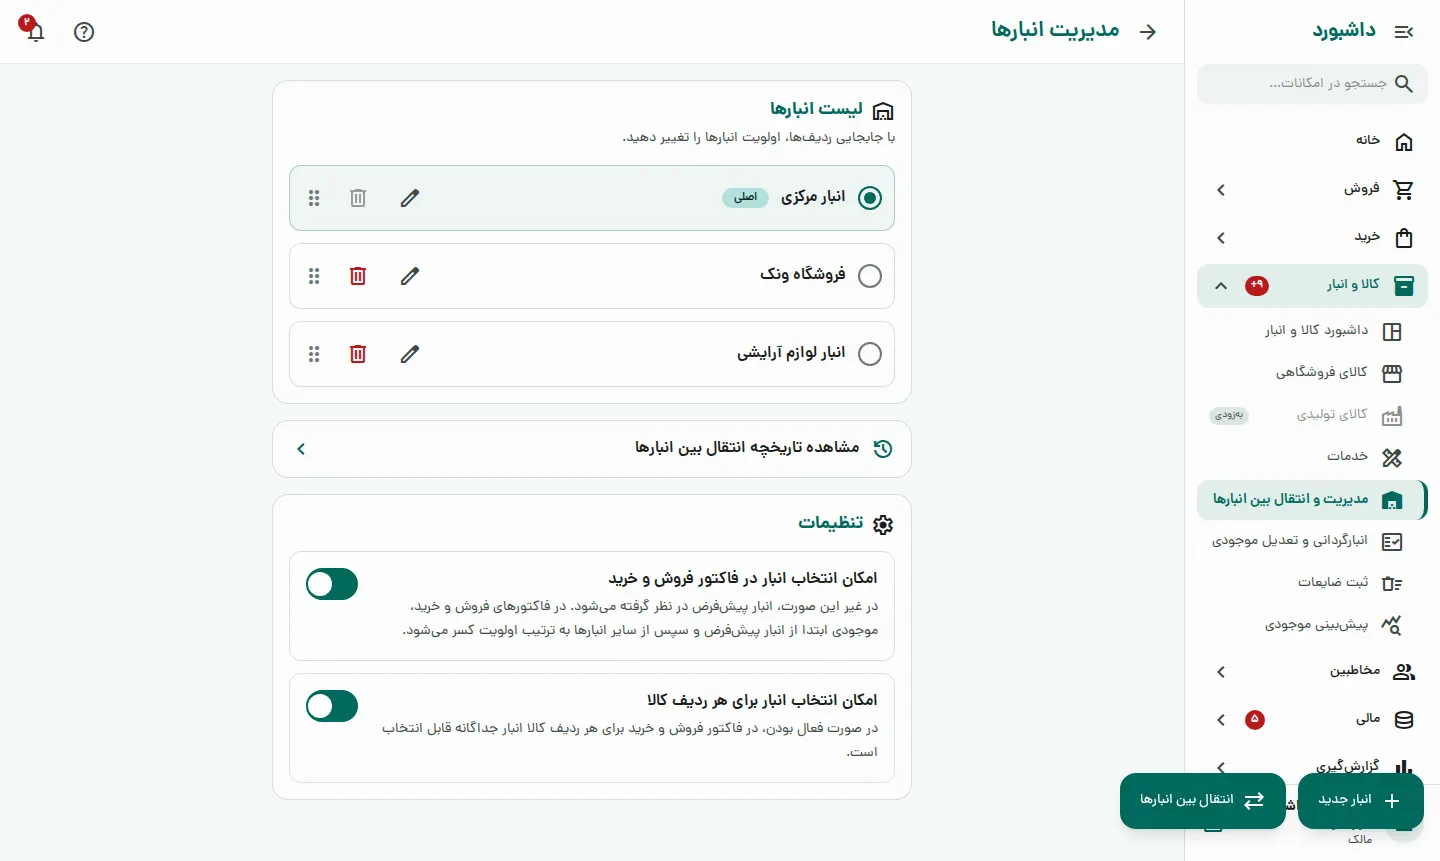The width and height of the screenshot is (1440, 861).
Task: Collapse the sidebar menu icon next to داشبورد
Action: 1404,32
